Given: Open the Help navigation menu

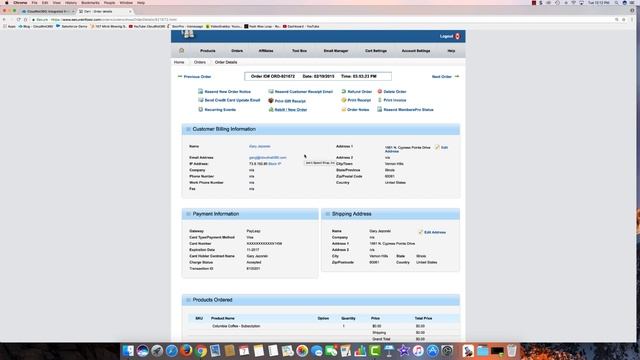Looking at the screenshot, I should 451,51.
